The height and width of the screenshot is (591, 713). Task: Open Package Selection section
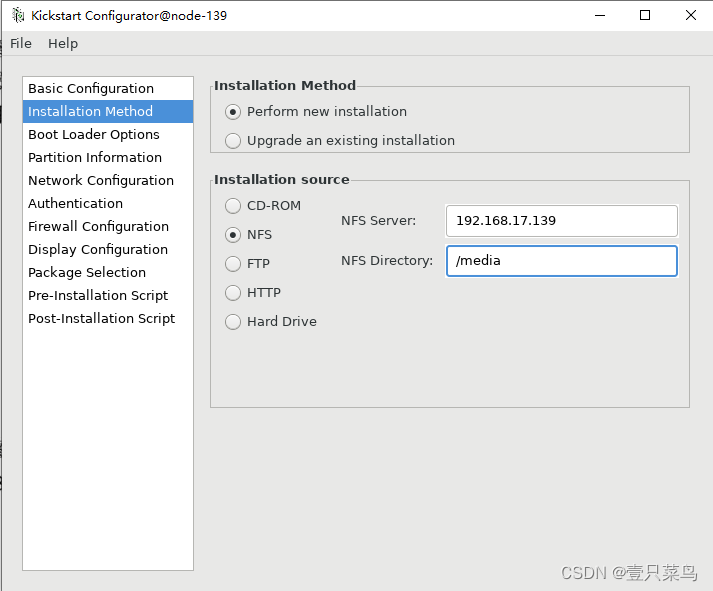(x=108, y=272)
